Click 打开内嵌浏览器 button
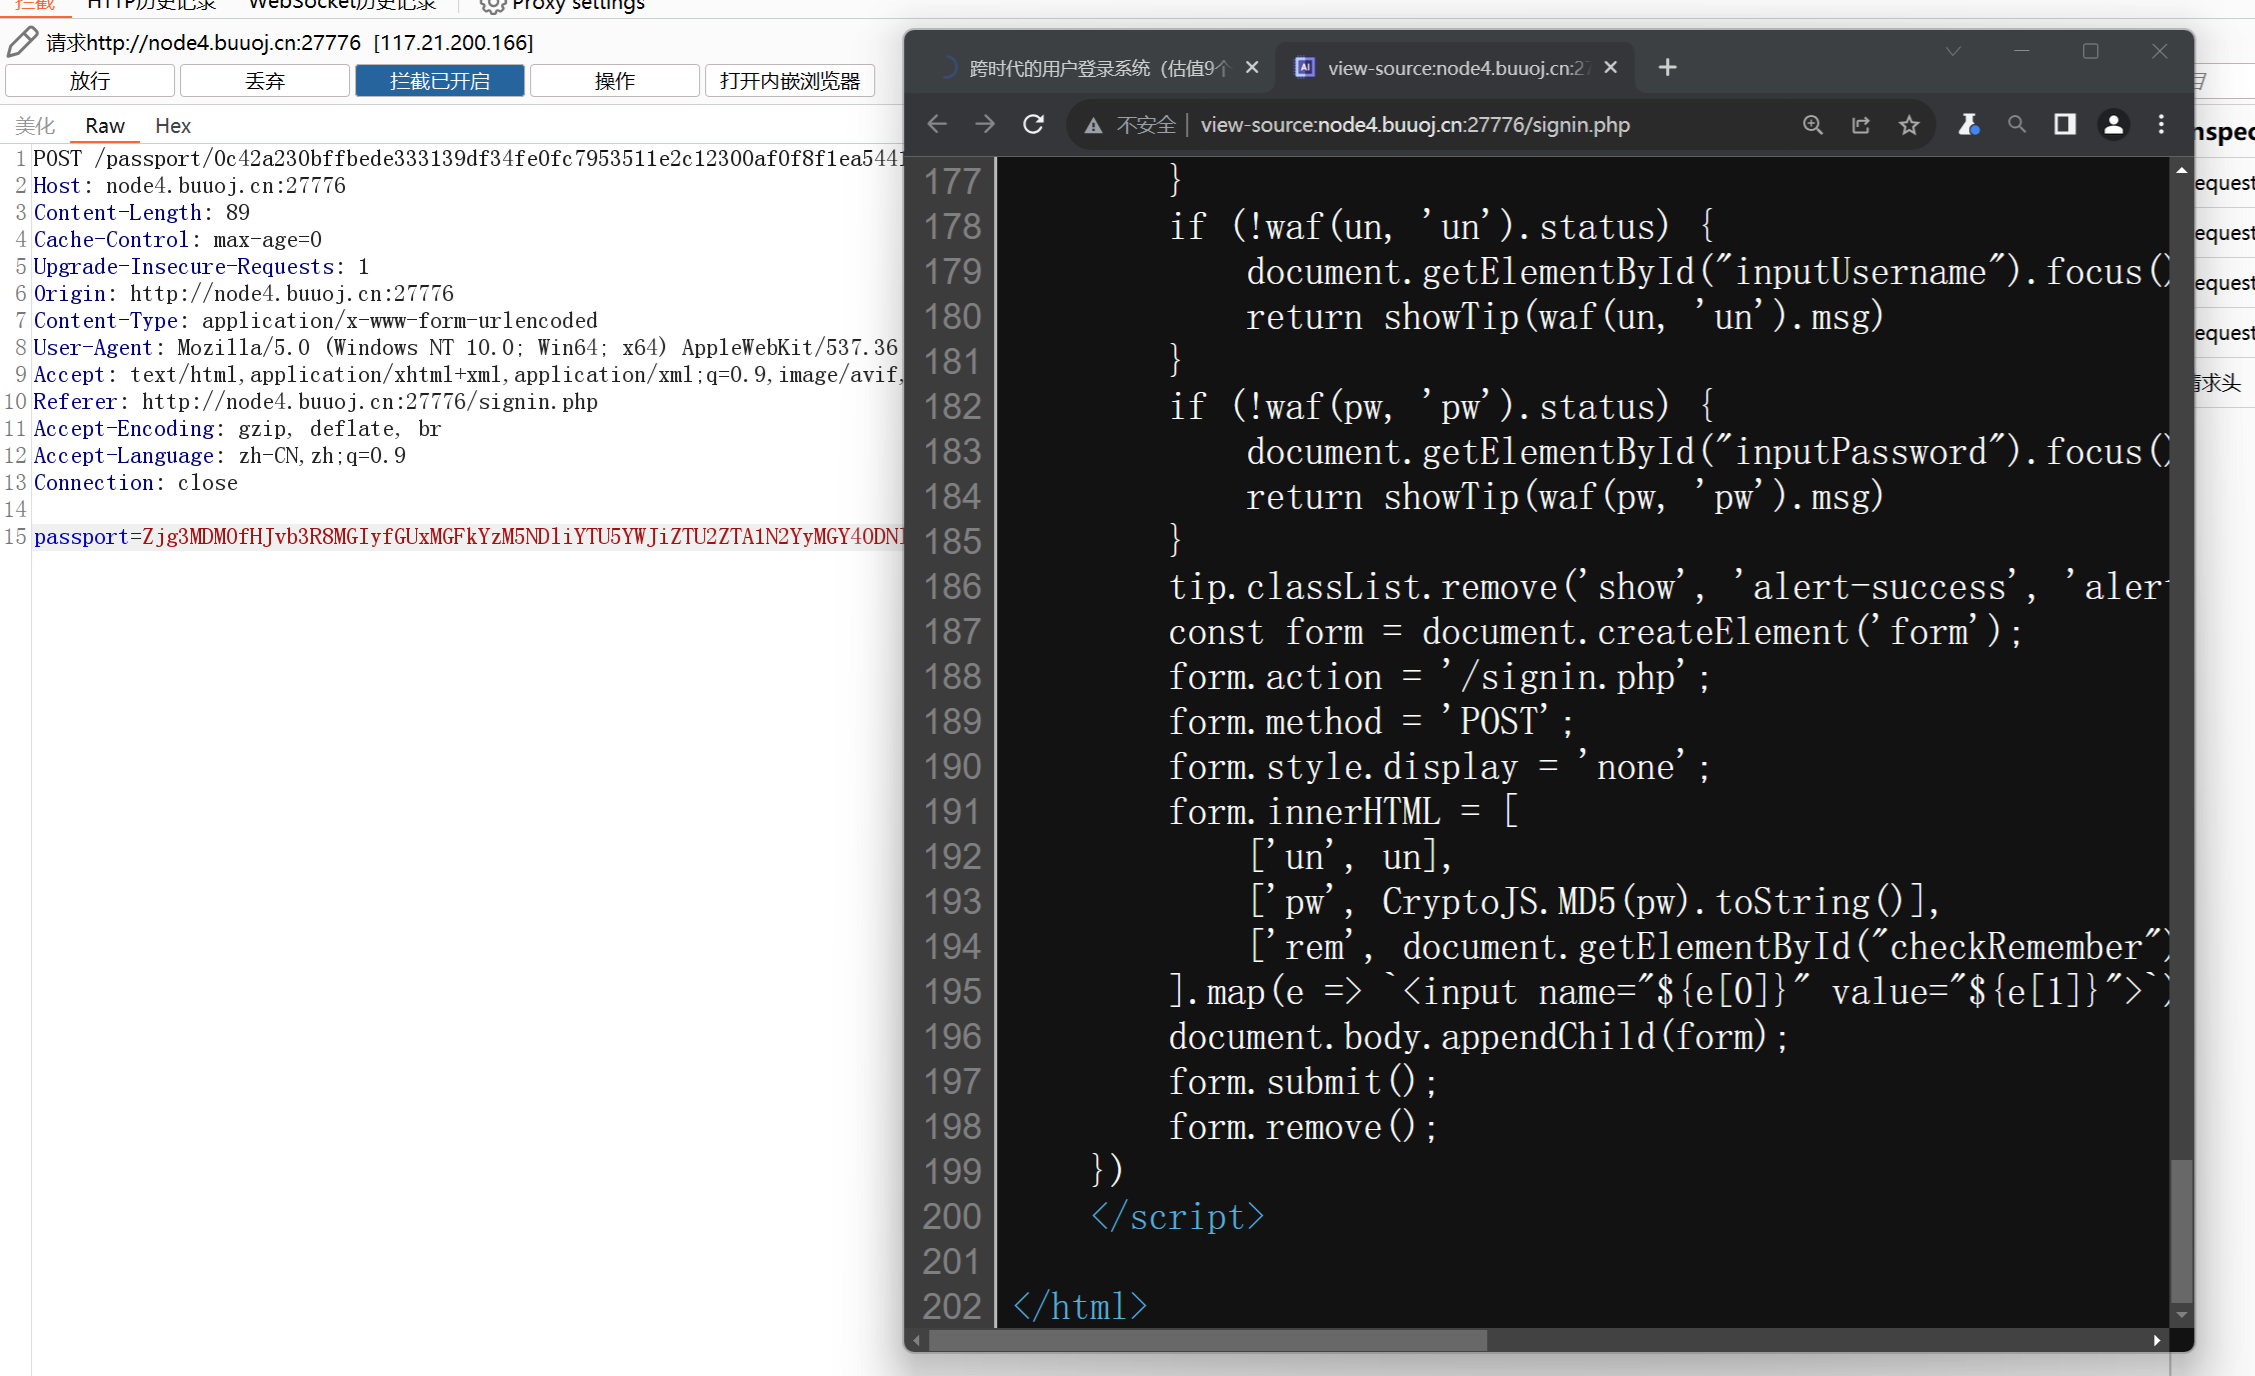The width and height of the screenshot is (2255, 1376). pyautogui.click(x=790, y=81)
